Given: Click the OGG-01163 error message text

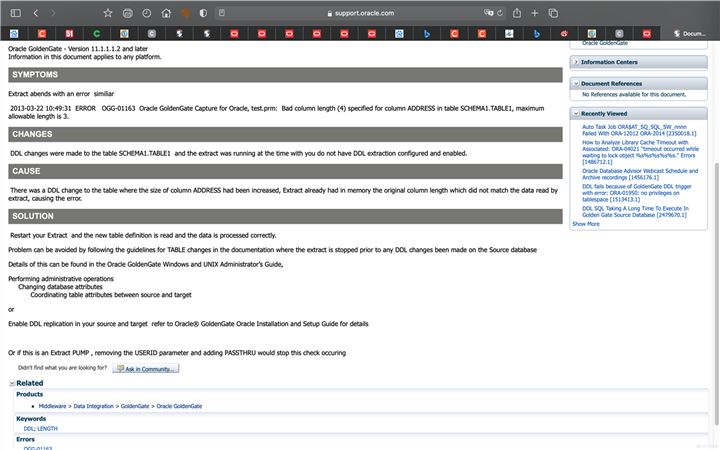Looking at the screenshot, I should click(x=276, y=112).
